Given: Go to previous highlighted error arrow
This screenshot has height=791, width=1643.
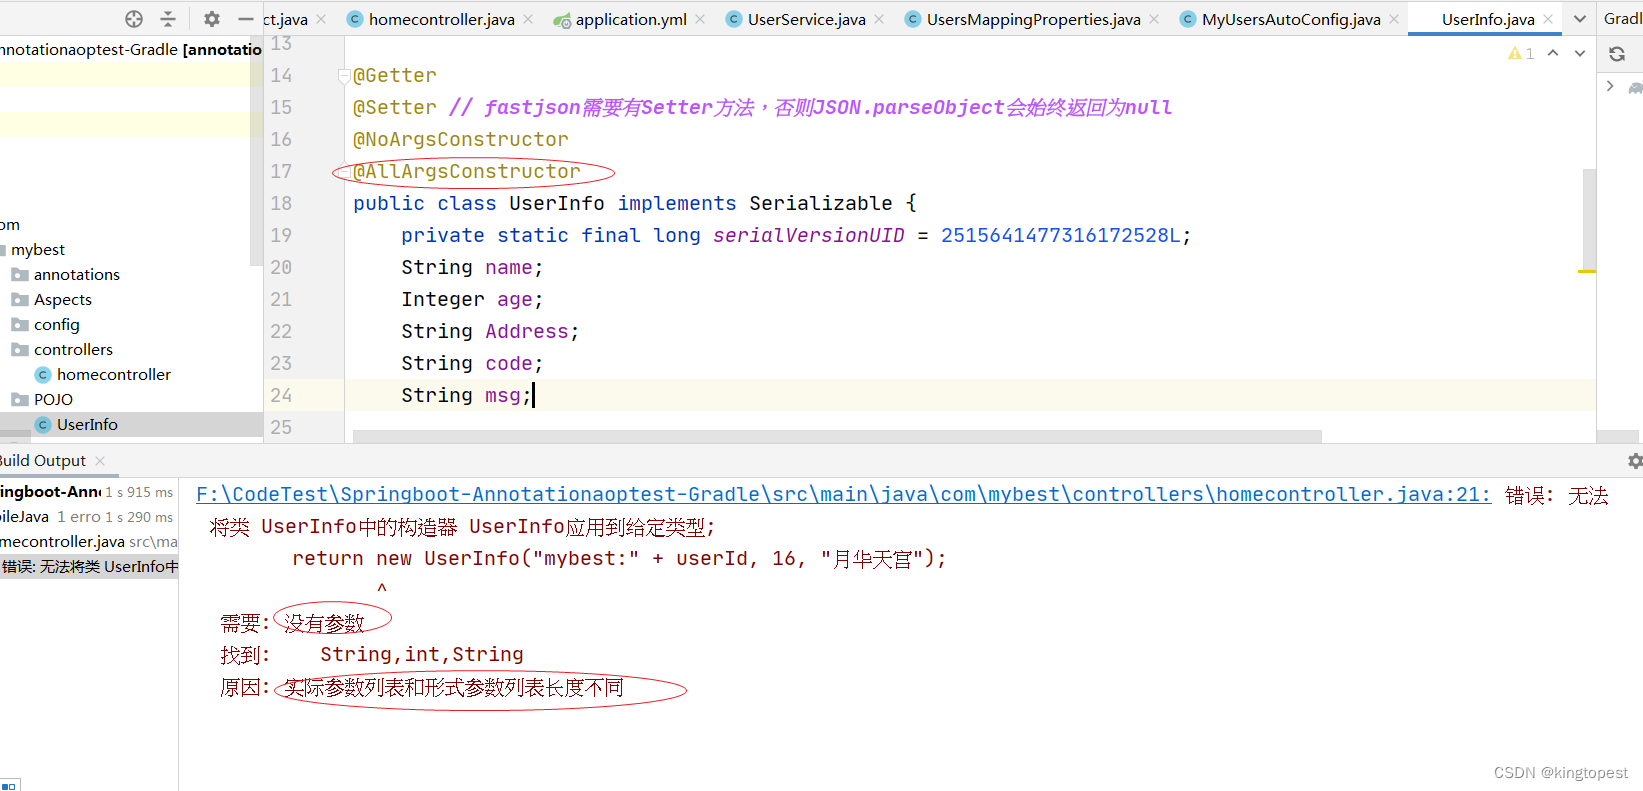Looking at the screenshot, I should (1553, 53).
